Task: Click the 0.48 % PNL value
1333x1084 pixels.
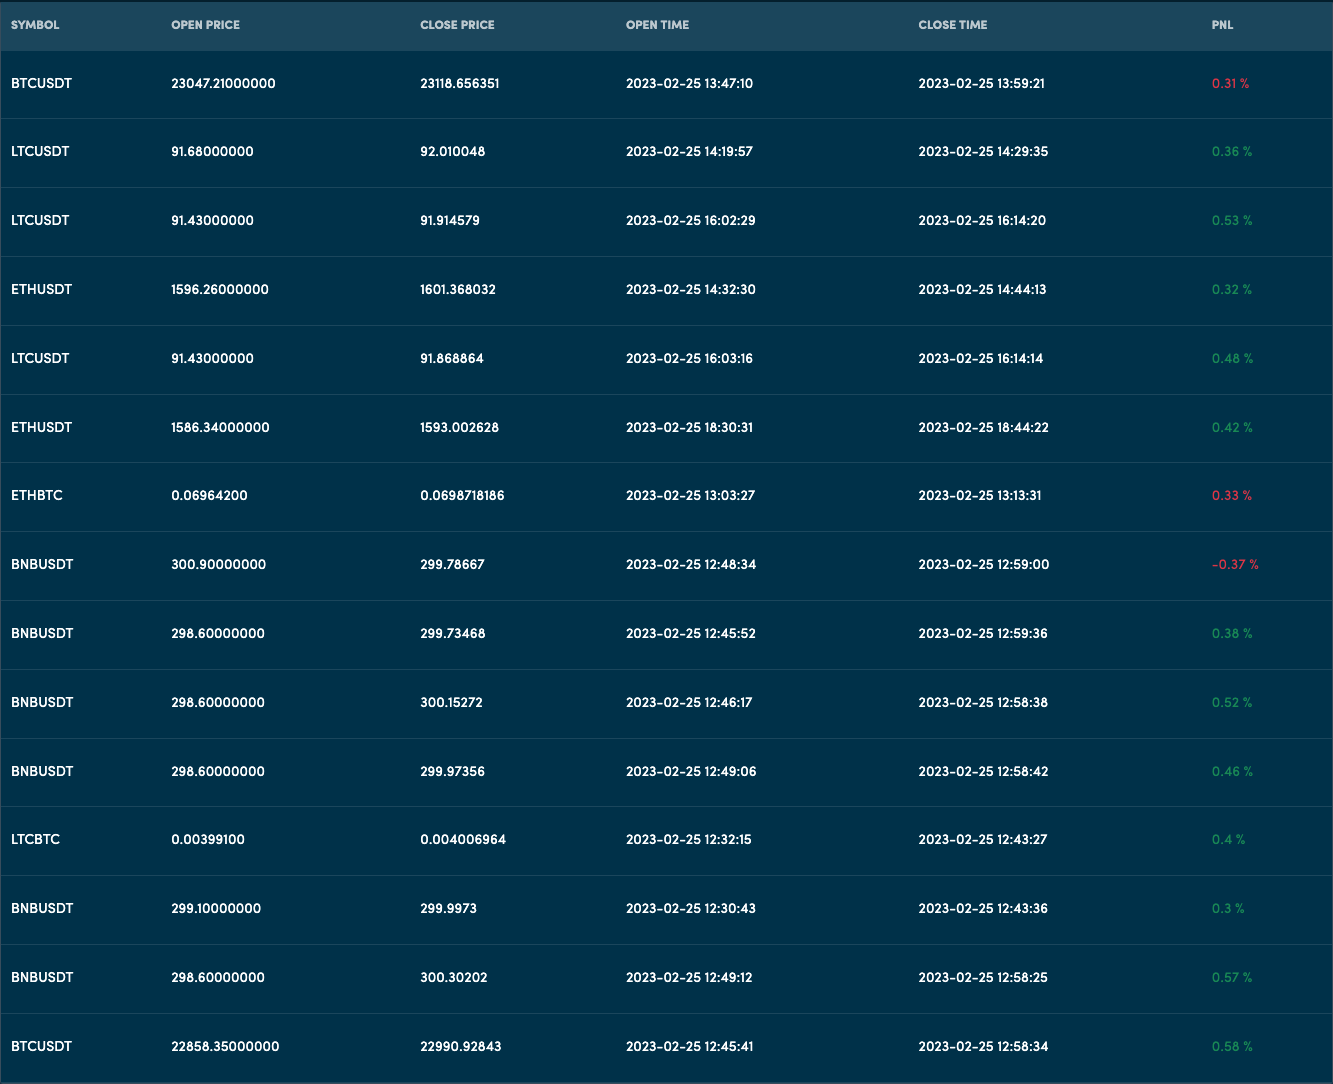Action: click(x=1232, y=358)
